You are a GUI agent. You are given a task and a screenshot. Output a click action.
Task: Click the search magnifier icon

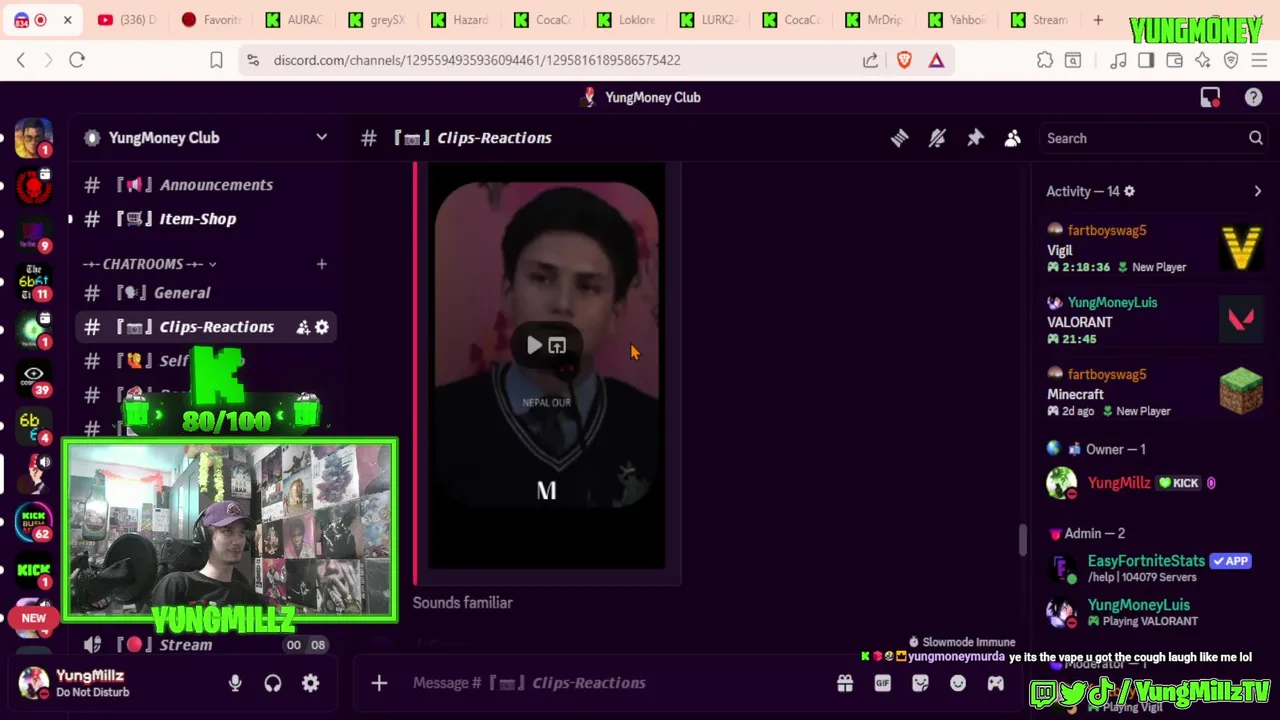pos(1256,138)
